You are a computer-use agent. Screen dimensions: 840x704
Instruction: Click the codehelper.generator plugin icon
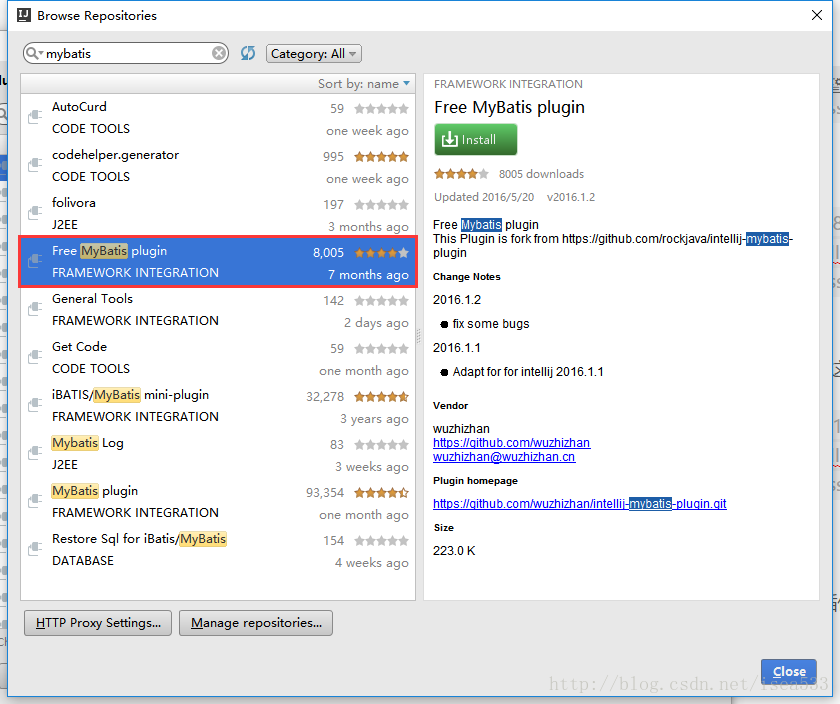point(35,164)
